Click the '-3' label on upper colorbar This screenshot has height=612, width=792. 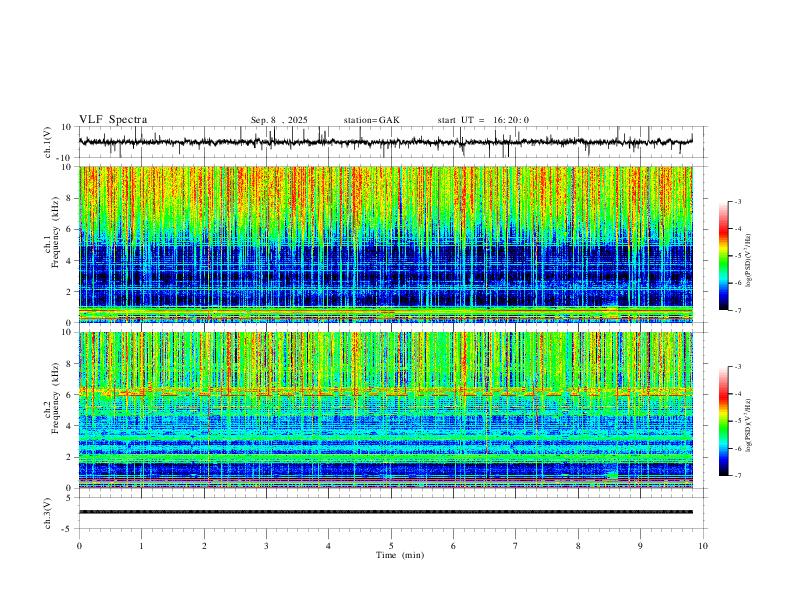tap(737, 201)
